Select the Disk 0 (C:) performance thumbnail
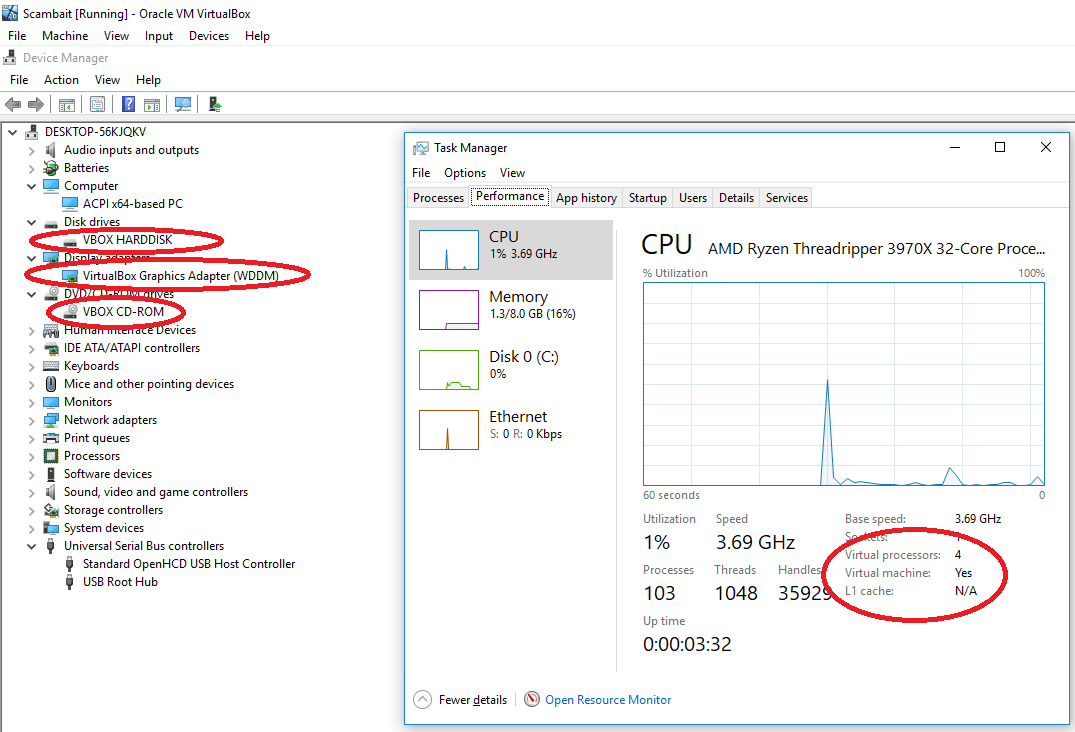 coord(449,370)
